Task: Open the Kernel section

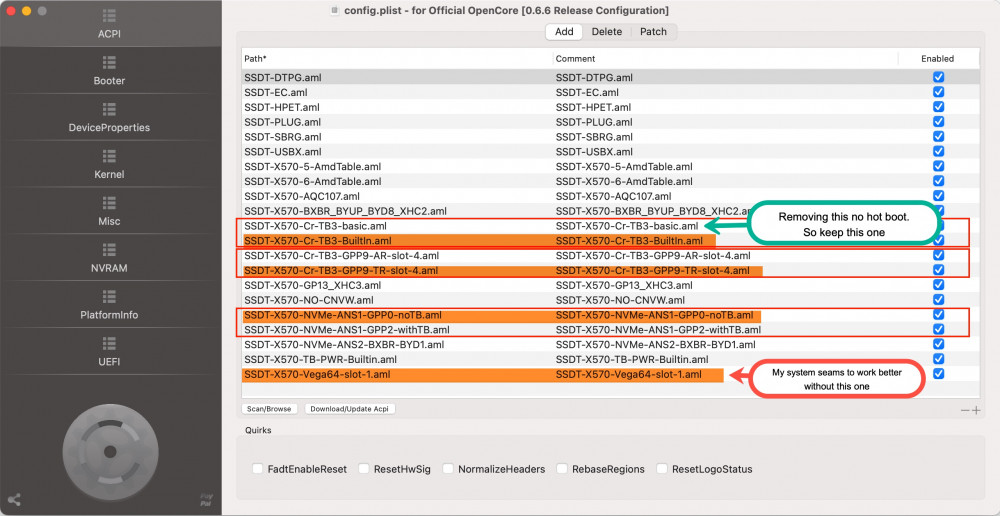Action: (109, 164)
